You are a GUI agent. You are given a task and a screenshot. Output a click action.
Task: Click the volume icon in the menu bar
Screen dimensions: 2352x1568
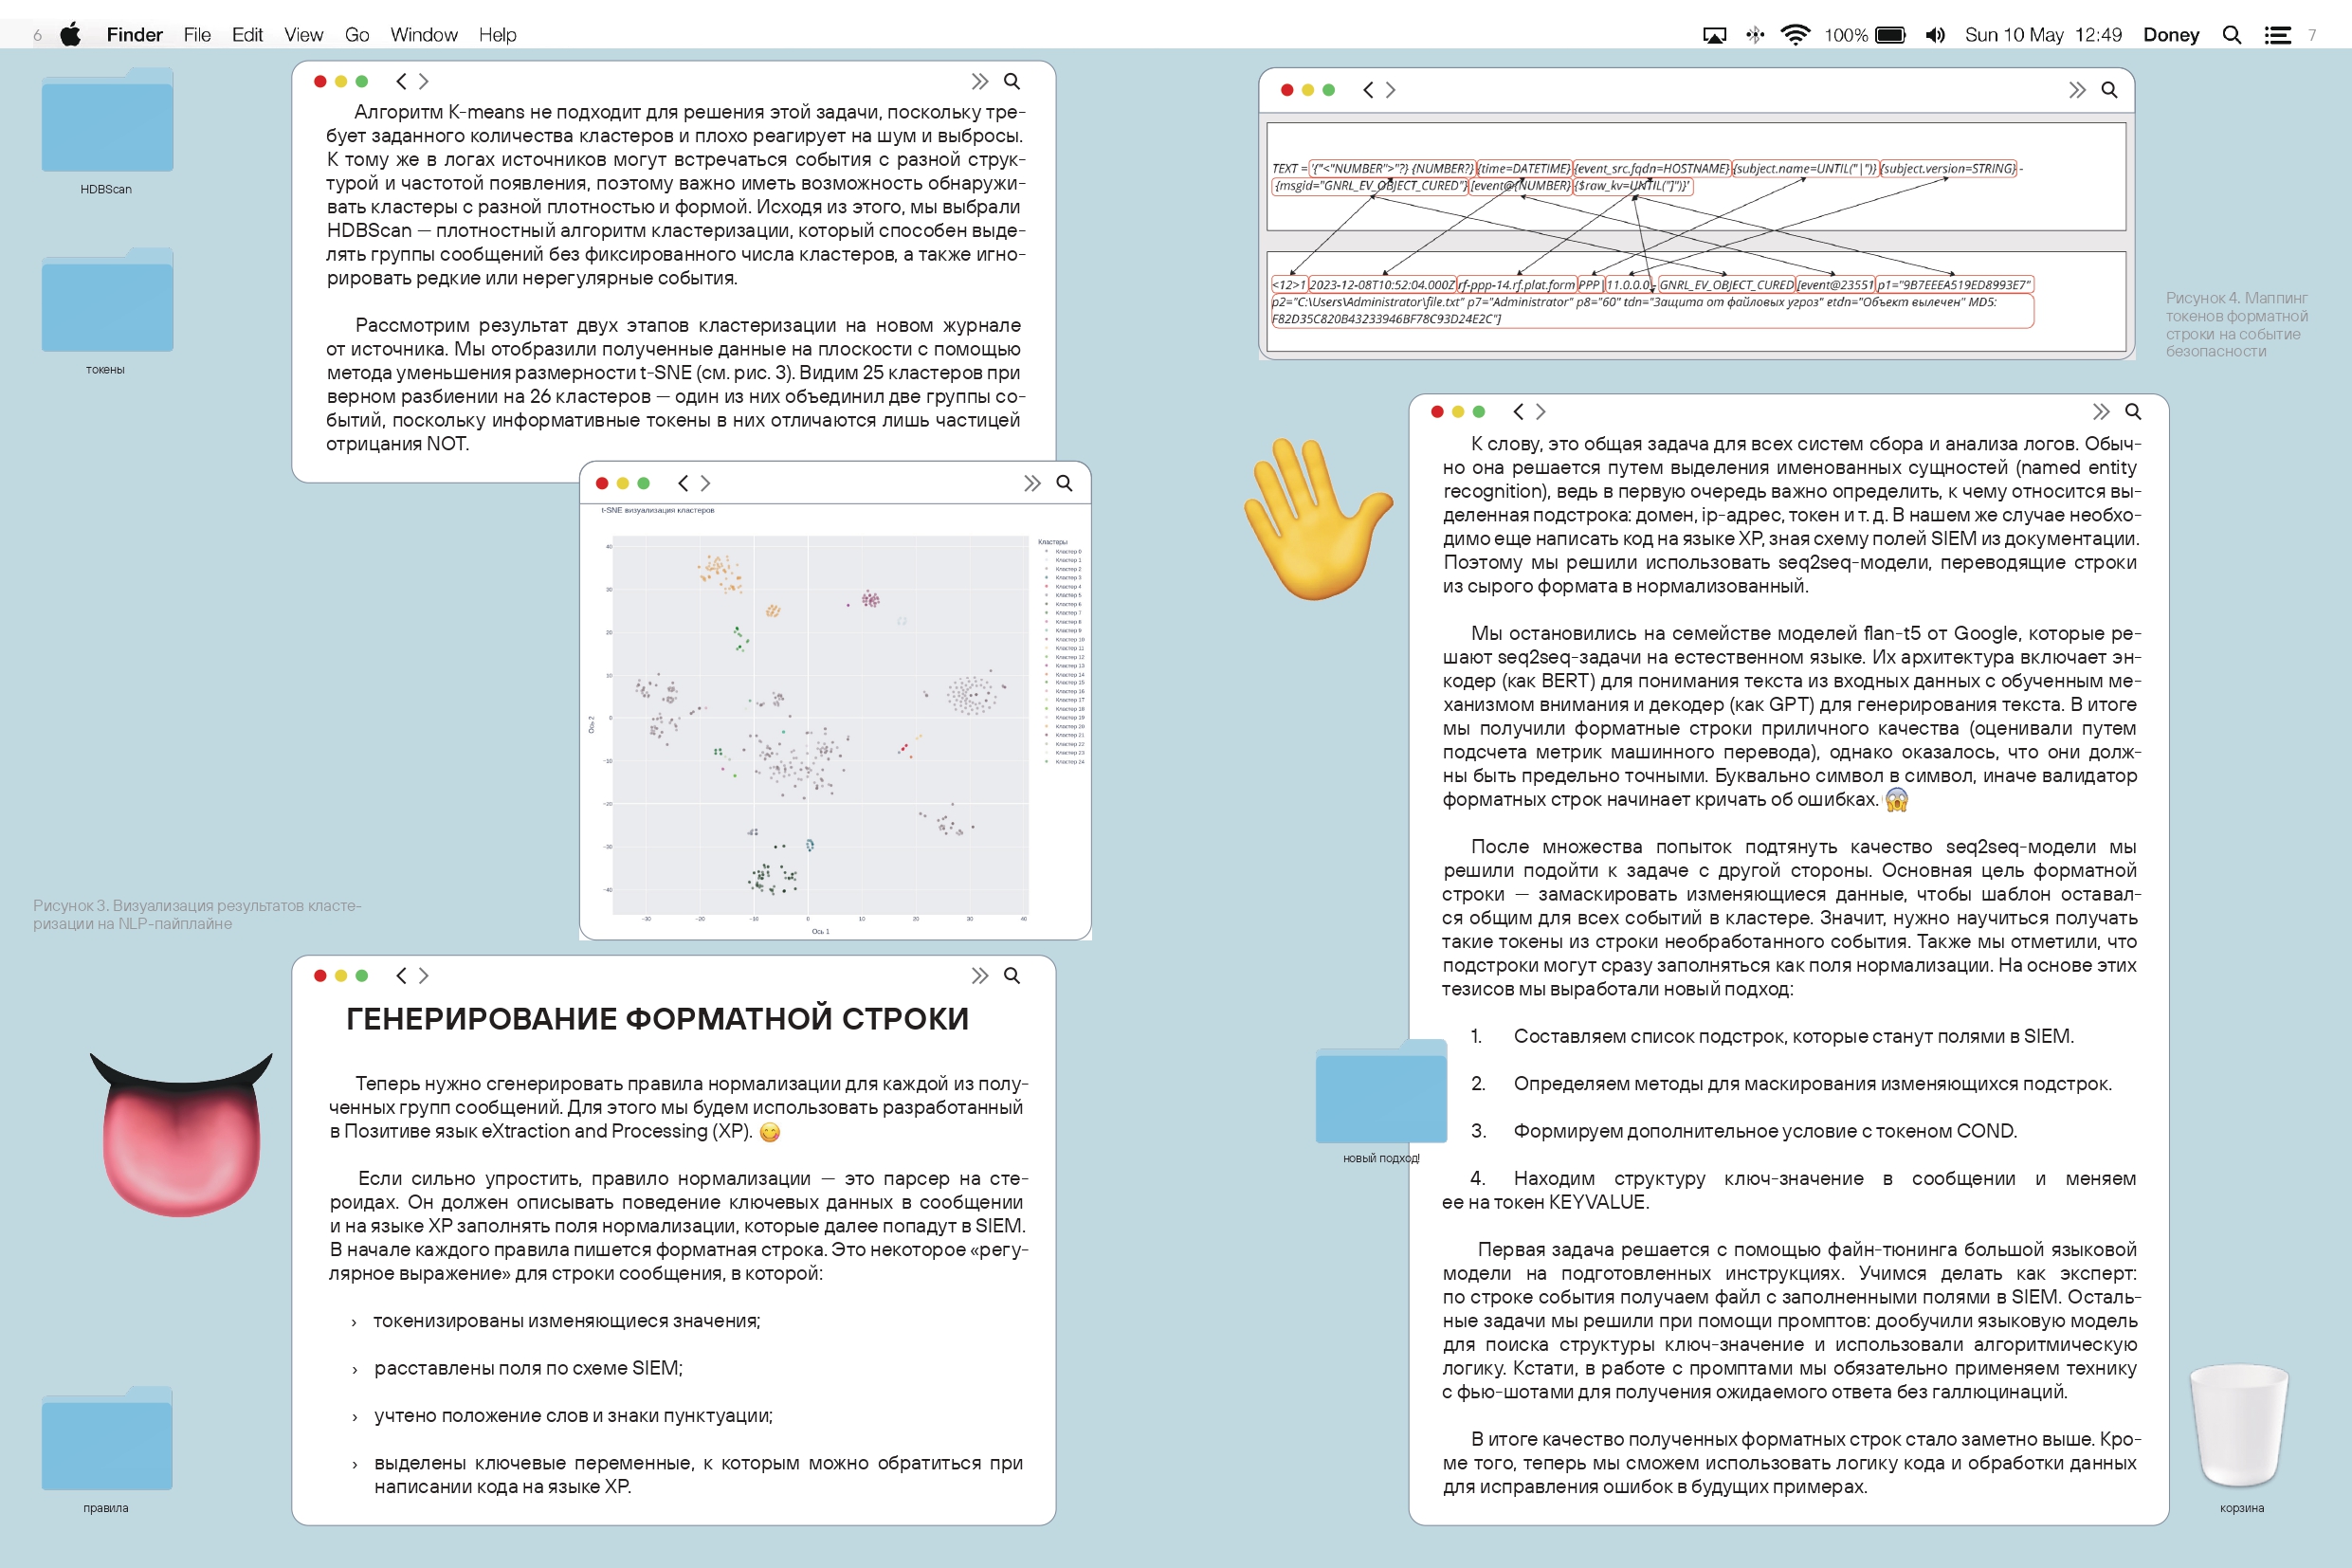click(x=1935, y=35)
